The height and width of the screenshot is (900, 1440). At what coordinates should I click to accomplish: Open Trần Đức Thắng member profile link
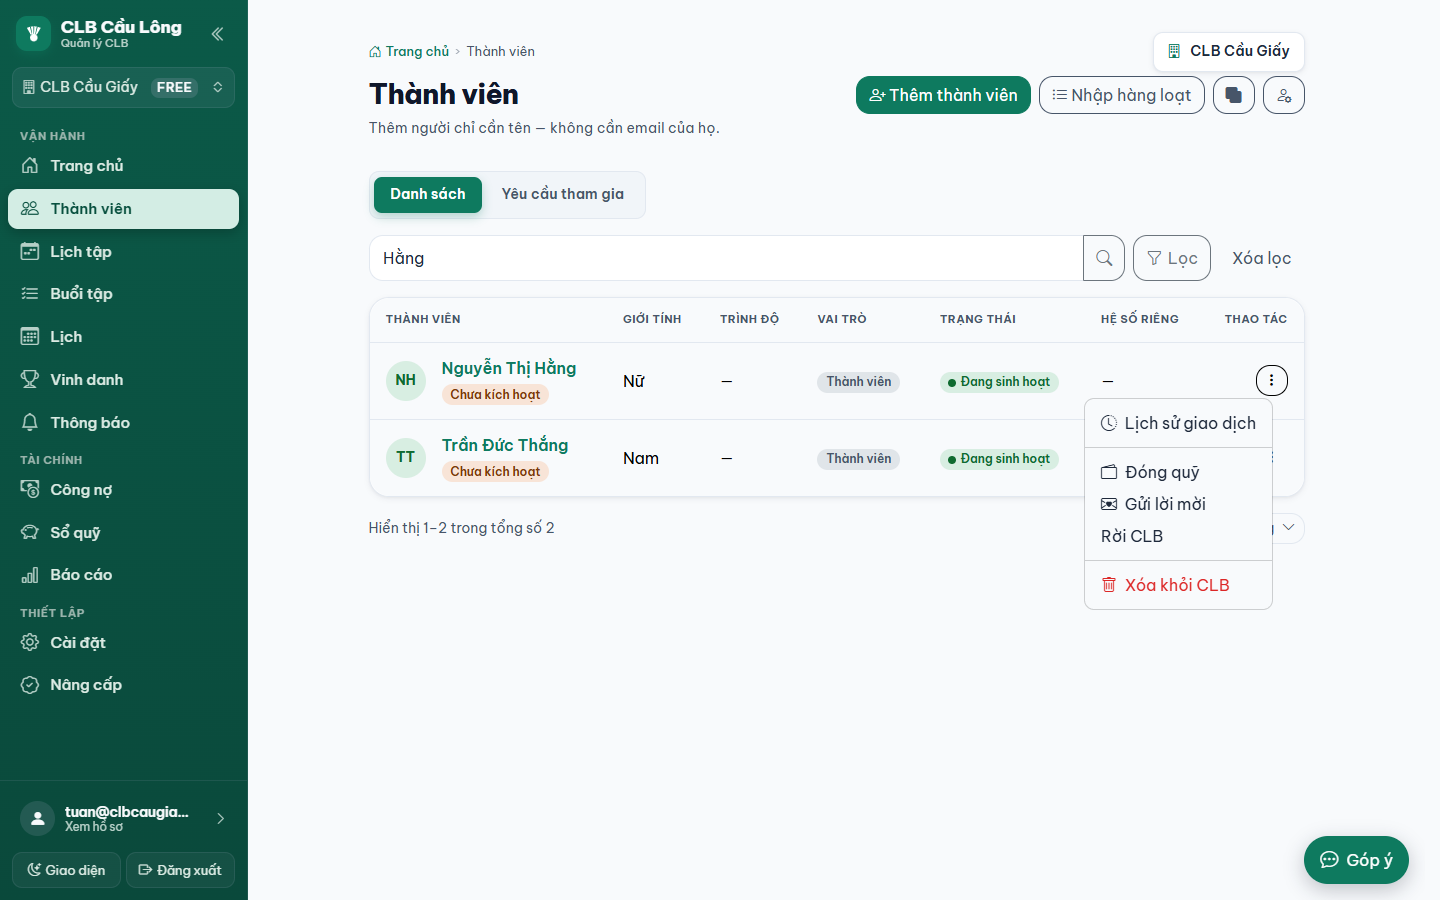pos(505,445)
